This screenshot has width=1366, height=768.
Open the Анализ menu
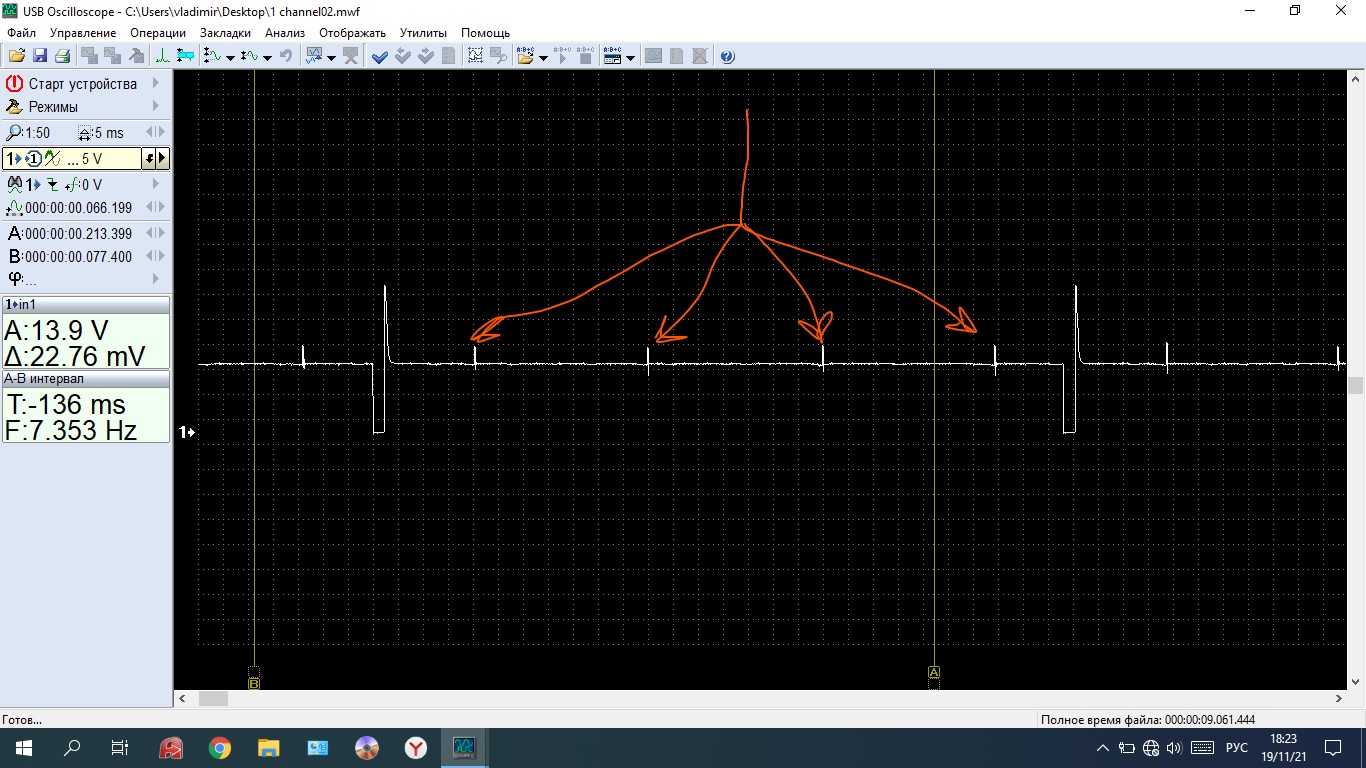pyautogui.click(x=285, y=33)
